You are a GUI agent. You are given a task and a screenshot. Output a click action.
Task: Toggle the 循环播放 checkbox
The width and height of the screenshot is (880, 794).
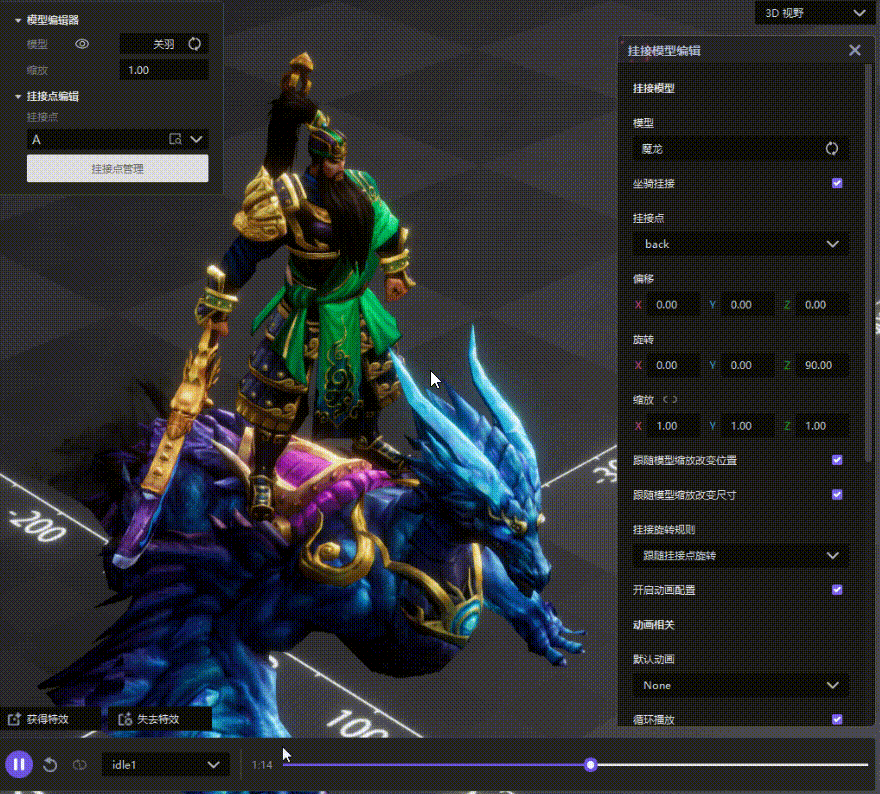pyautogui.click(x=837, y=719)
